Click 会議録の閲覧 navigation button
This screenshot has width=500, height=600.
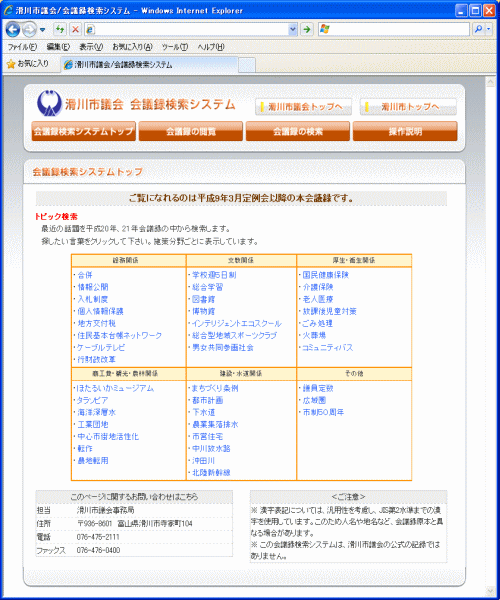[191, 131]
